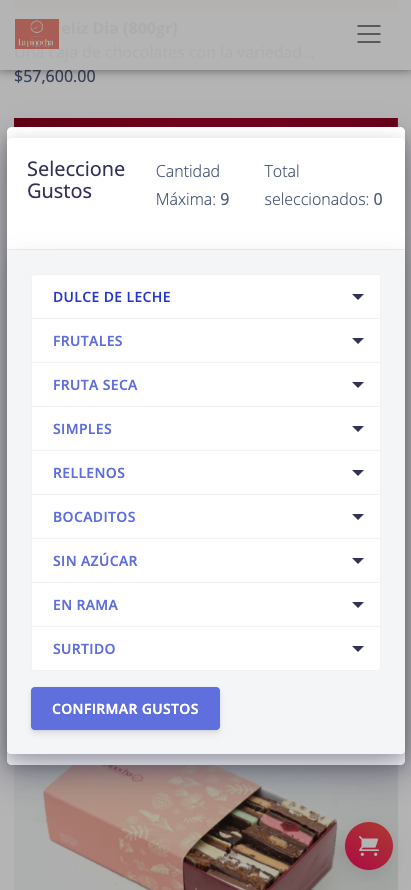Viewport: 411px width, 890px height.
Task: Expand the FRUTALES dropdown arrow
Action: tap(358, 341)
